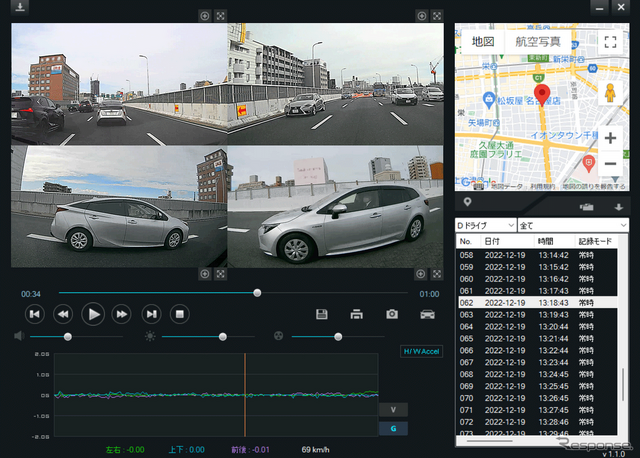Screen dimensions: 640x458
Task: Click the file list vertical scrollbar
Action: [x=623, y=385]
